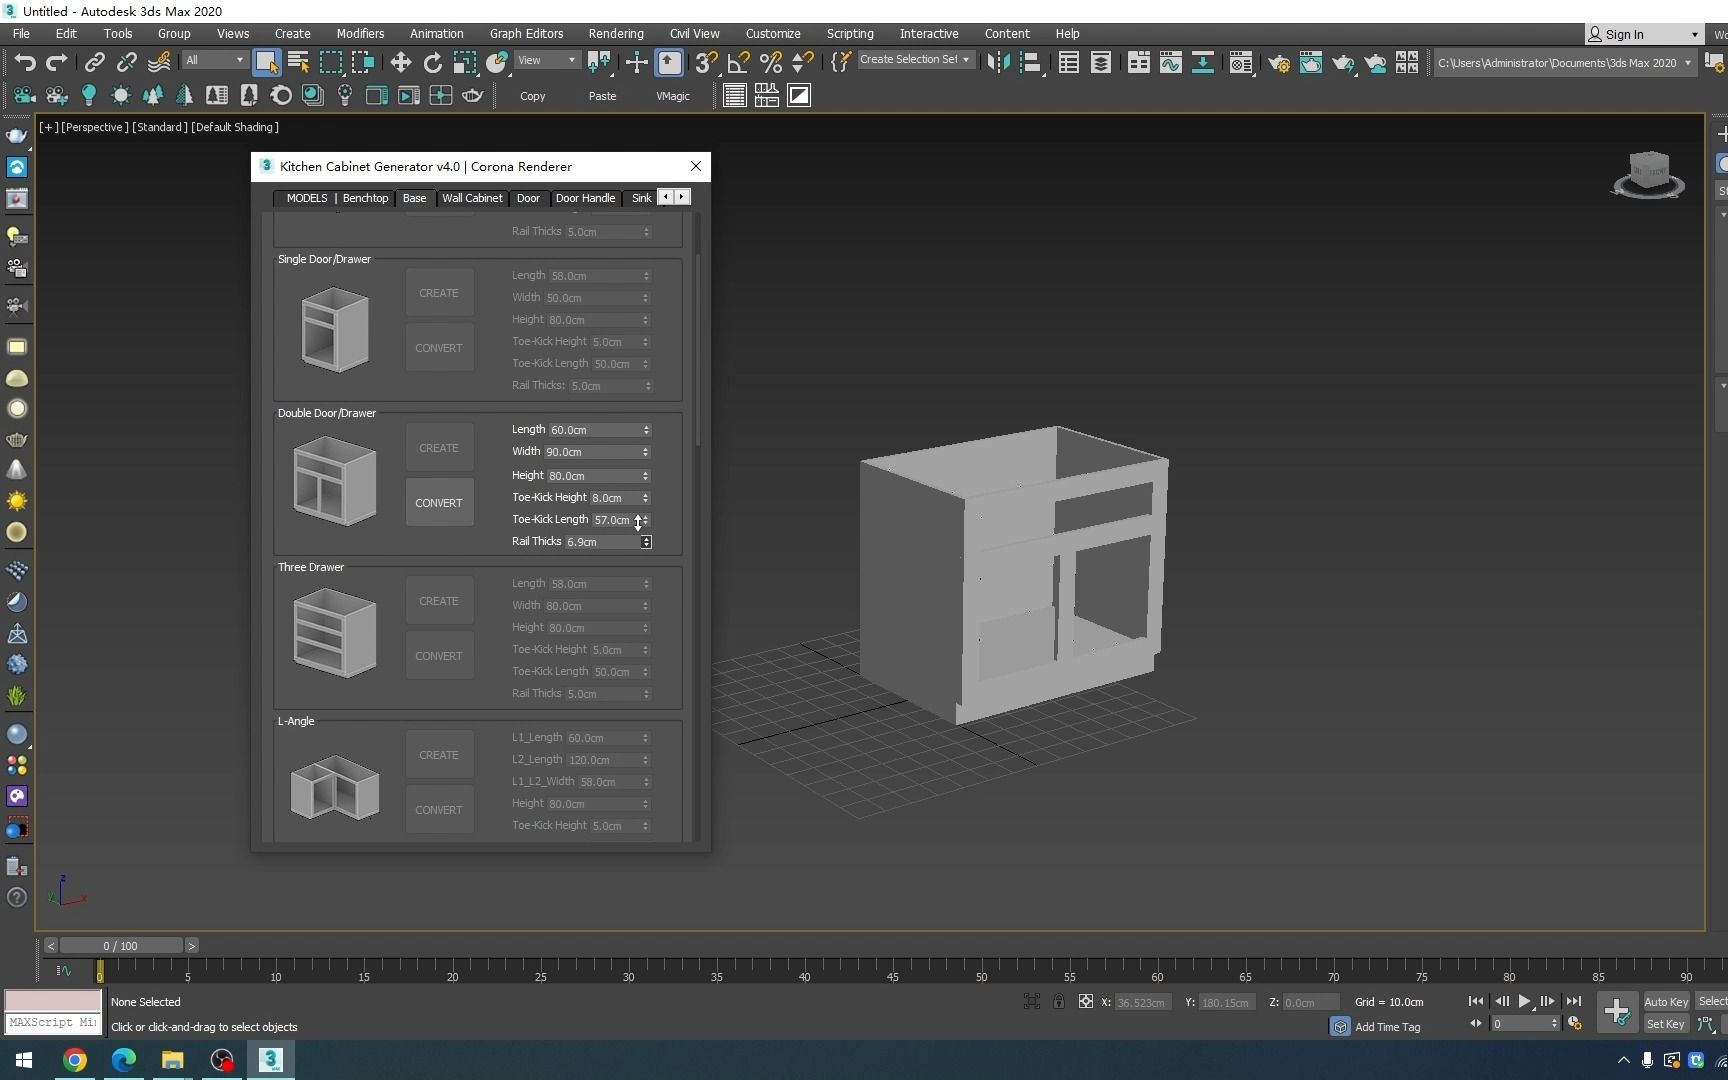
Task: Switch to the Wall Cabinet tab
Action: (x=472, y=198)
